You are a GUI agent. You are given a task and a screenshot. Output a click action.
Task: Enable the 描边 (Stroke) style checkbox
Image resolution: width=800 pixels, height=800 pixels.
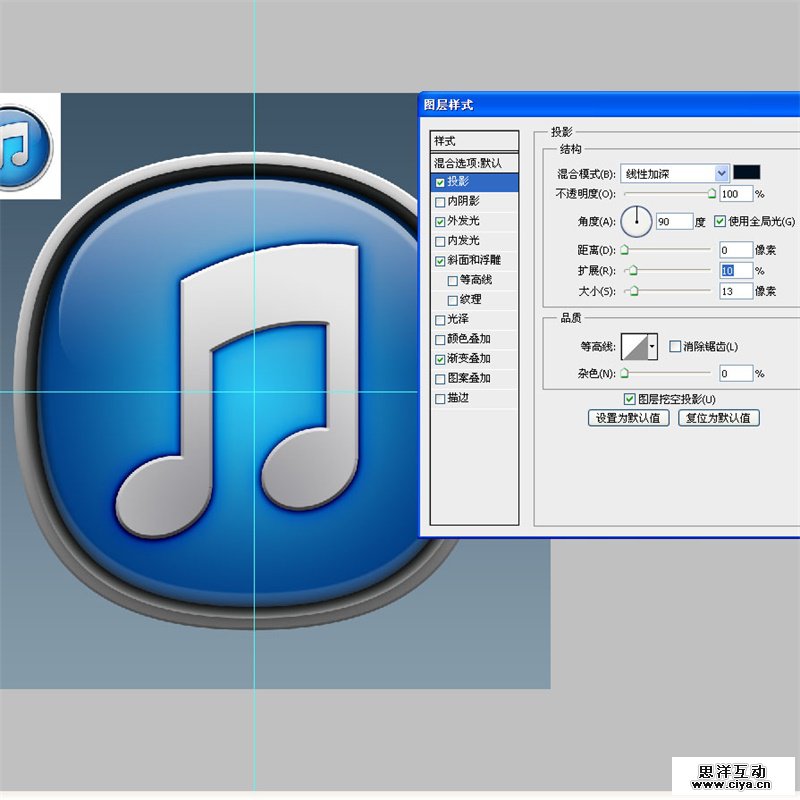point(441,398)
